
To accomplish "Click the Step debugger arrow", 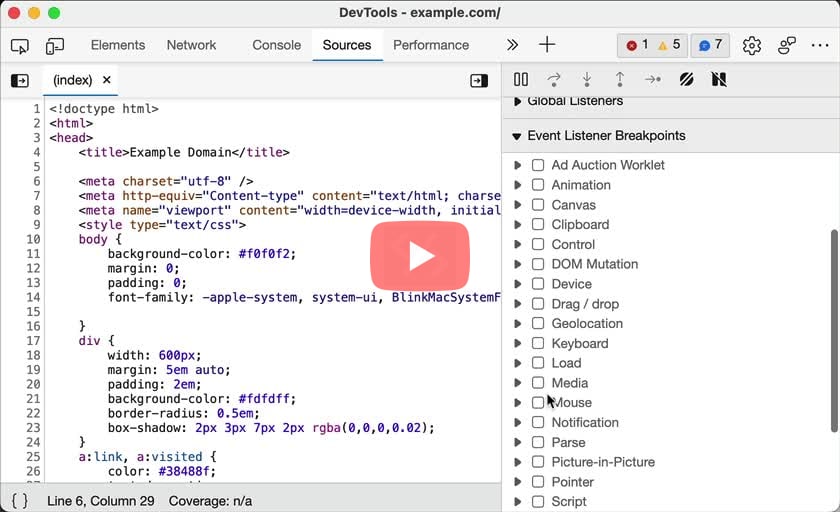I will 652,80.
